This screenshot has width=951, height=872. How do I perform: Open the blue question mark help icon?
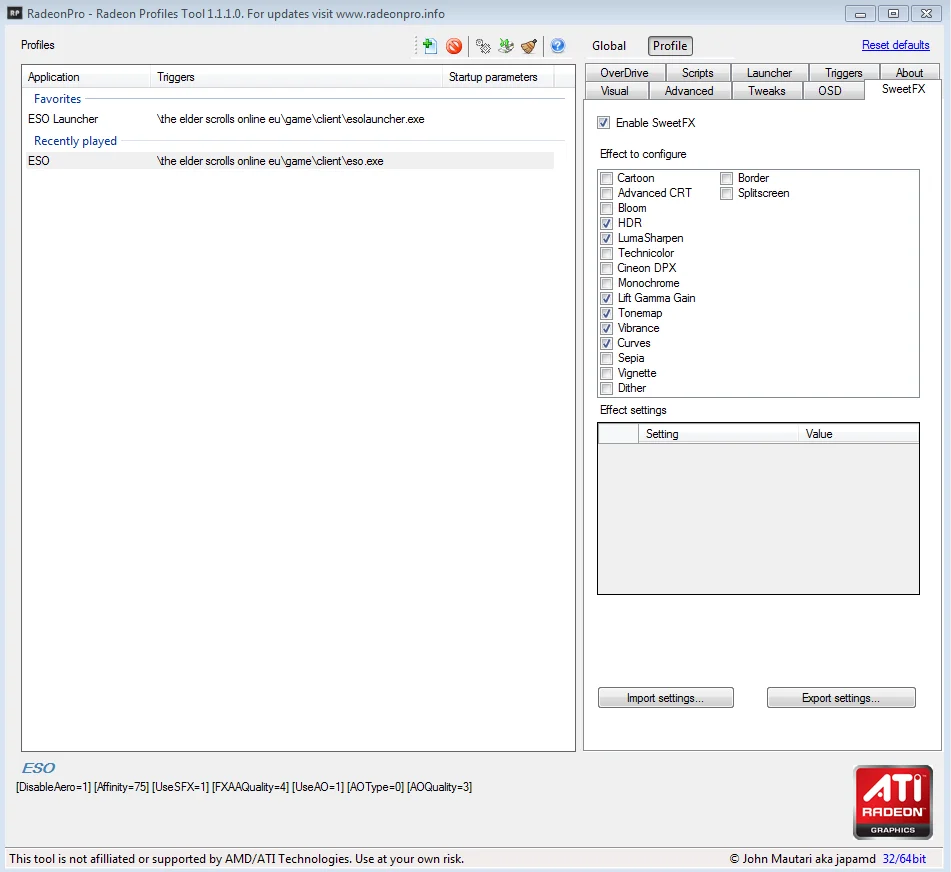(558, 46)
